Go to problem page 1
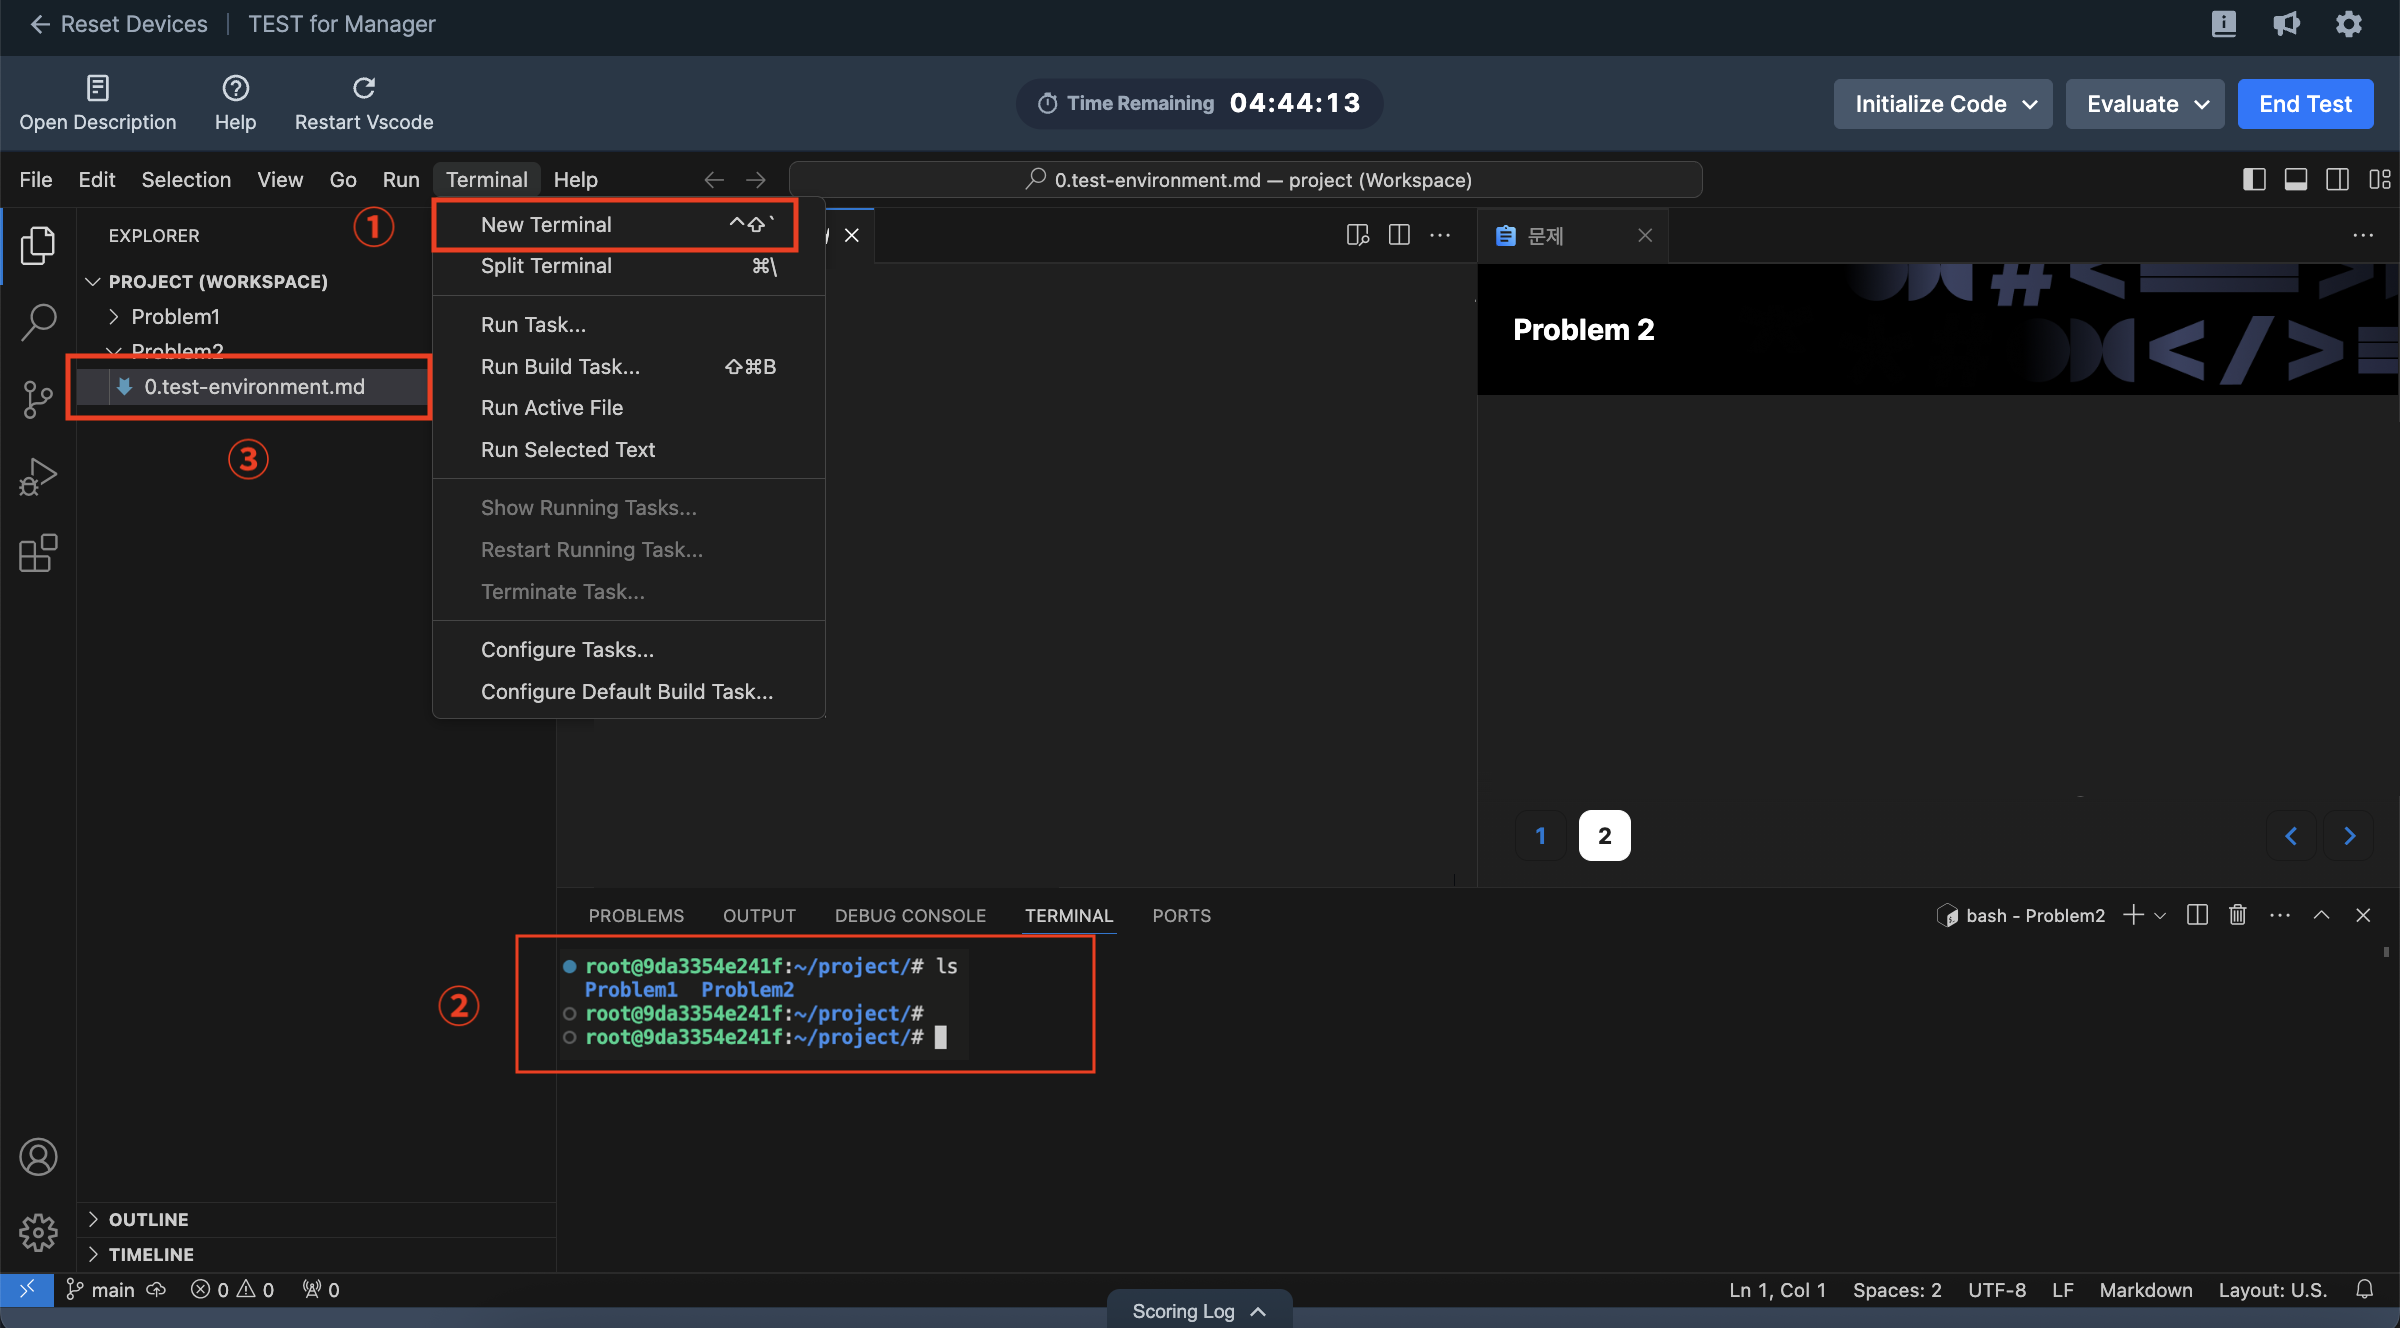This screenshot has height=1328, width=2400. pos(1540,835)
